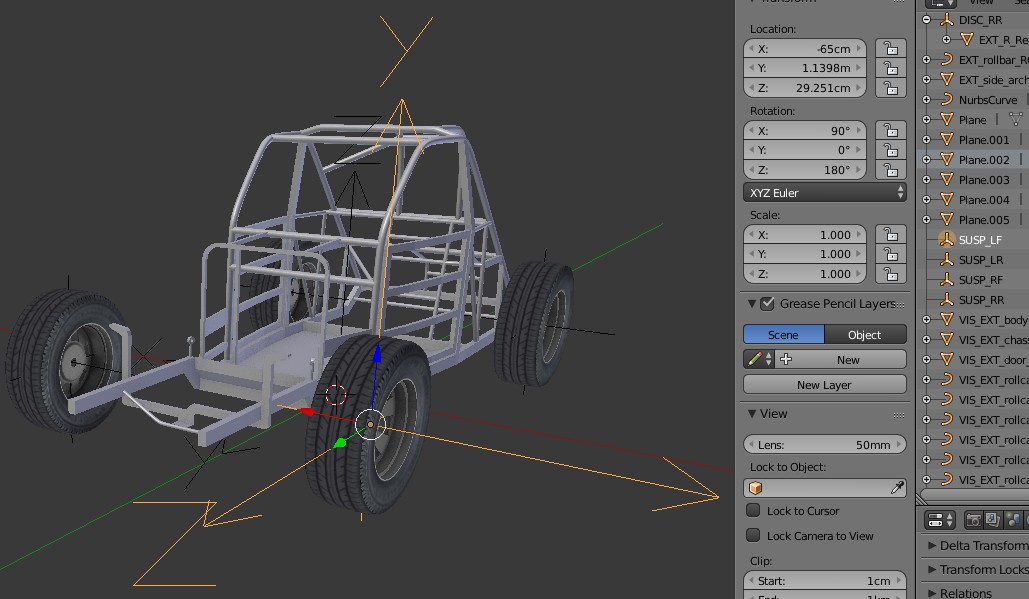Expand the Relations panel
1029x599 pixels.
coord(932,593)
